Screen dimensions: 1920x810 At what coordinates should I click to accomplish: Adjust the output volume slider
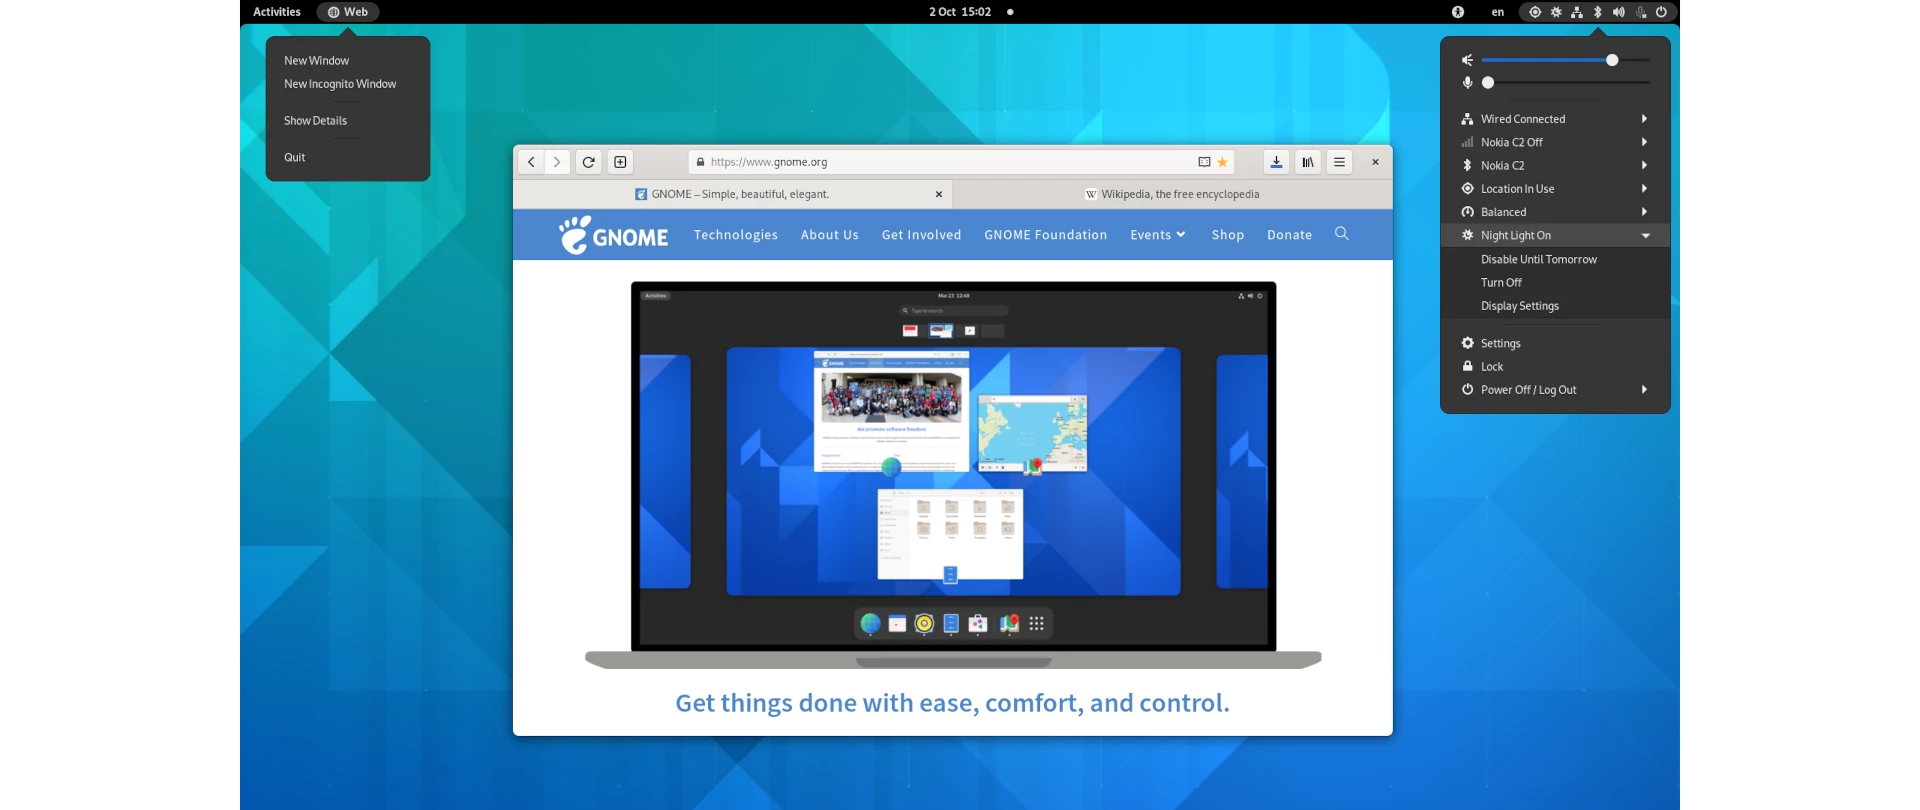1566,60
